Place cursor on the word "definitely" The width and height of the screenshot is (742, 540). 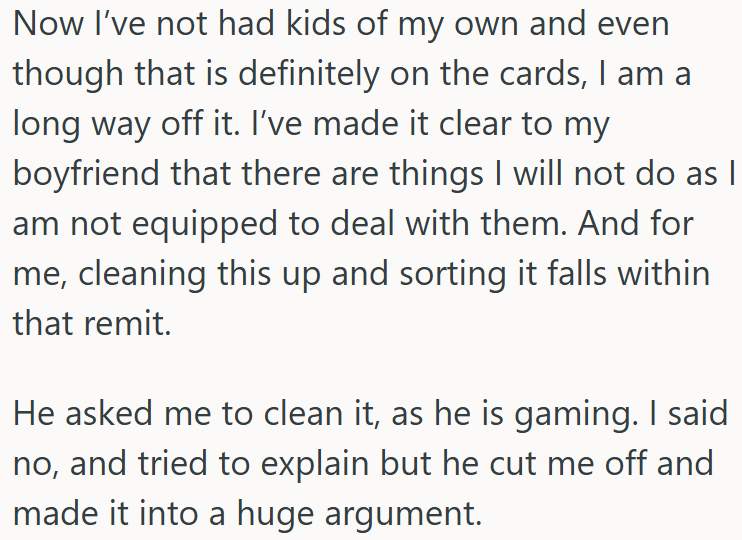[x=308, y=74]
